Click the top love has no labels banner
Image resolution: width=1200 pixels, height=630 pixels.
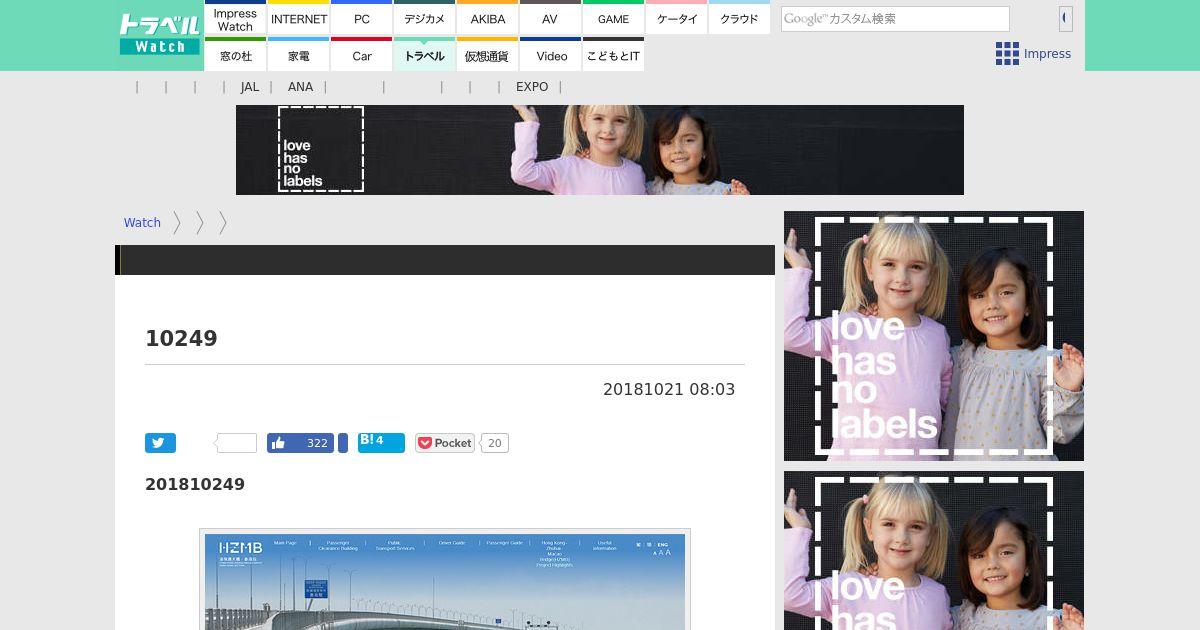(x=600, y=150)
